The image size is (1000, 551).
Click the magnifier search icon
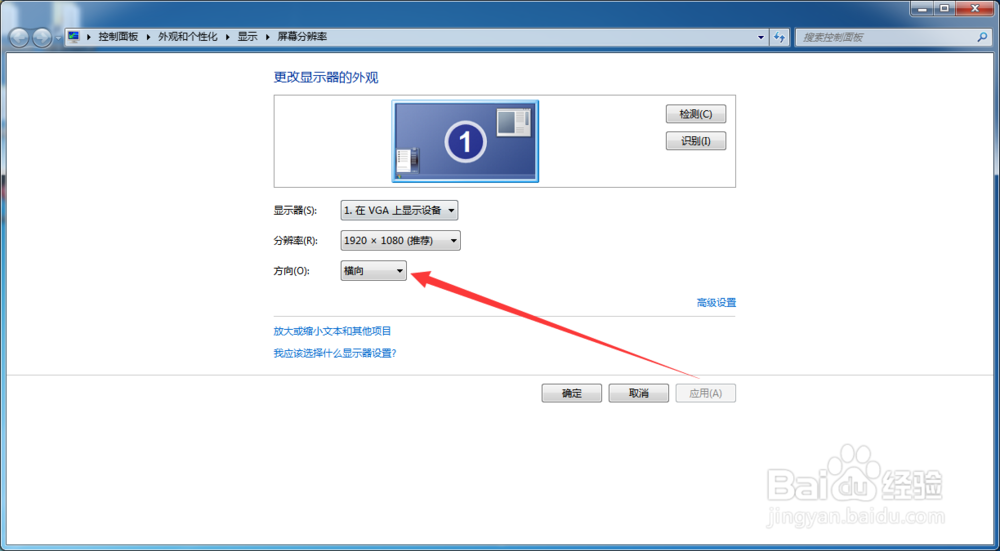pos(982,38)
